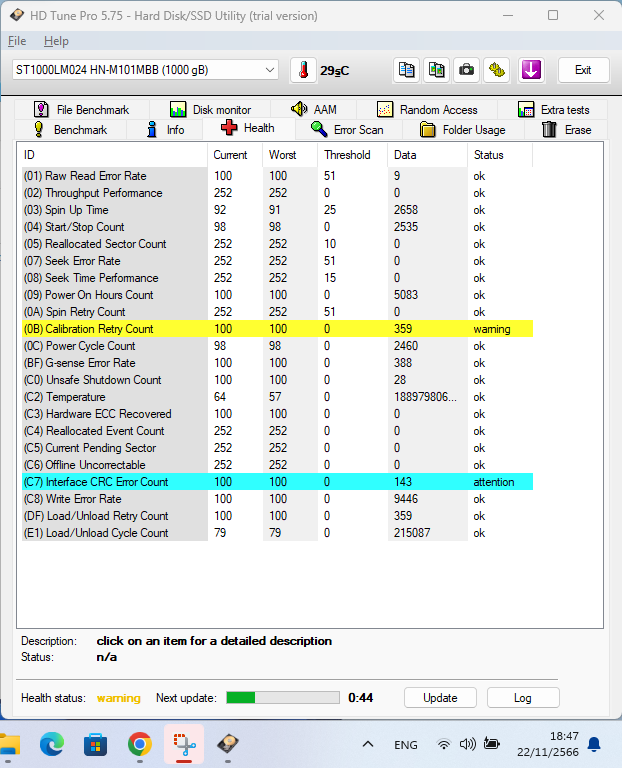This screenshot has height=768, width=622.
Task: Select the (C3) Hardware ECC Recovered row
Action: click(277, 414)
